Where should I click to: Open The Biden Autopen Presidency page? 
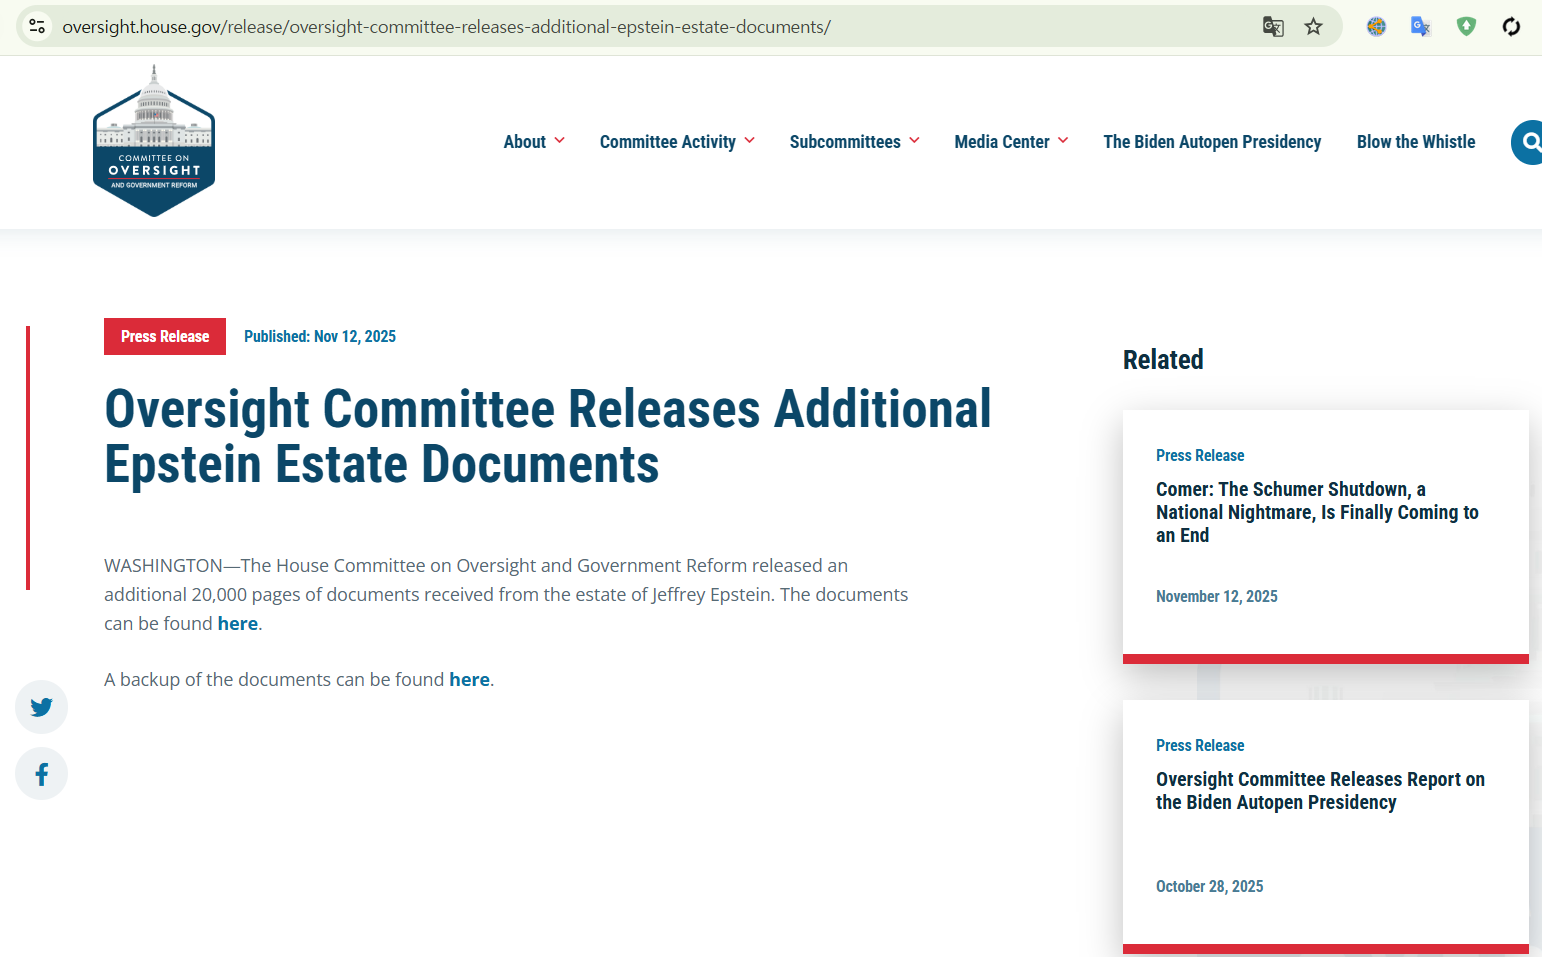click(x=1212, y=142)
